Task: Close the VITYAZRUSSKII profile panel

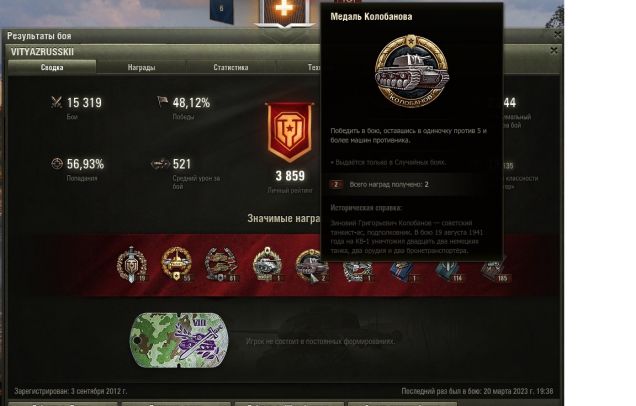Action: coord(554,50)
